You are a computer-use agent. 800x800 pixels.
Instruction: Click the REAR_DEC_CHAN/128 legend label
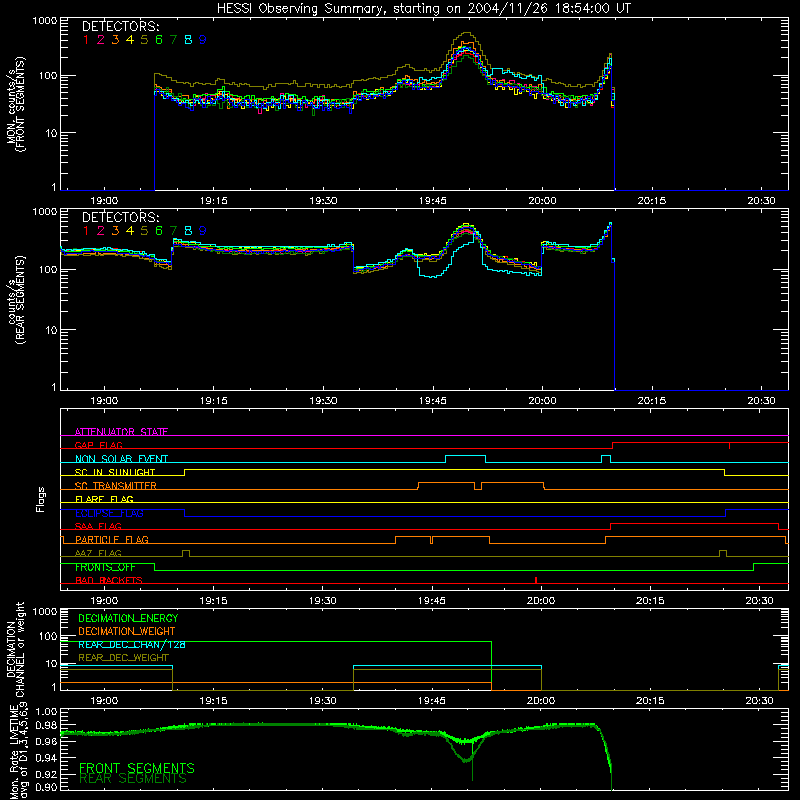132,645
